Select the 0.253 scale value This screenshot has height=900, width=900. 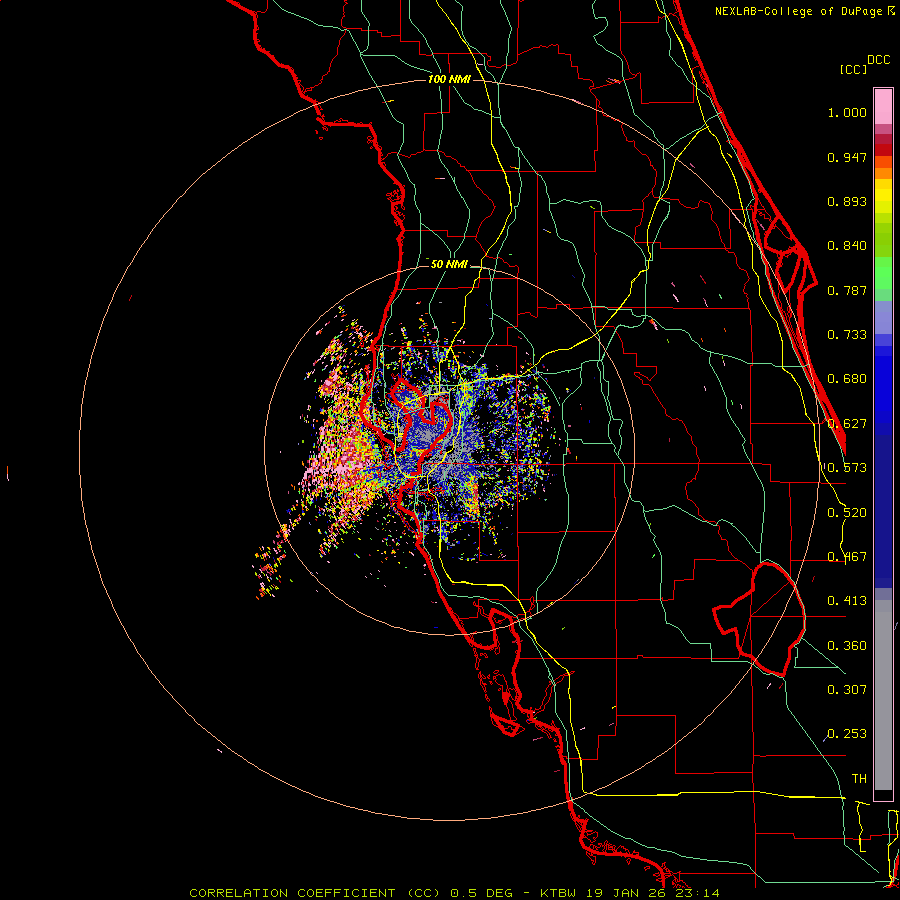click(x=847, y=734)
